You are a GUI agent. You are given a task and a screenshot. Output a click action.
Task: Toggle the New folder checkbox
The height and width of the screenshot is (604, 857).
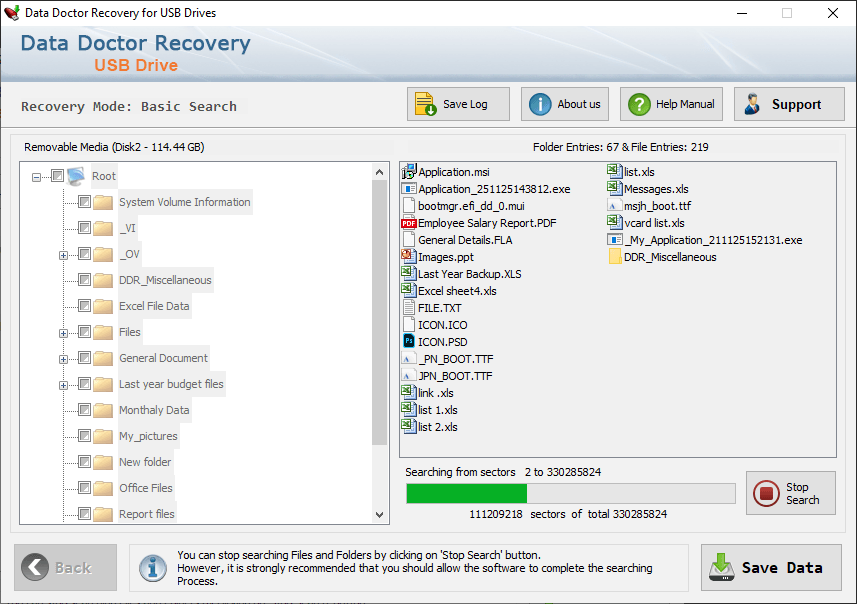point(84,462)
